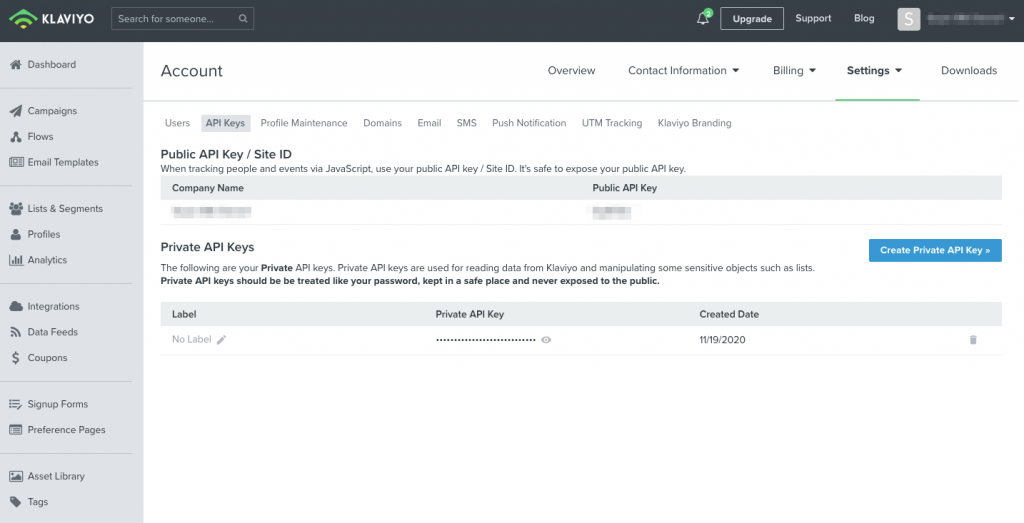The height and width of the screenshot is (523, 1024).
Task: Click the Dashboard home icon
Action: tap(16, 64)
